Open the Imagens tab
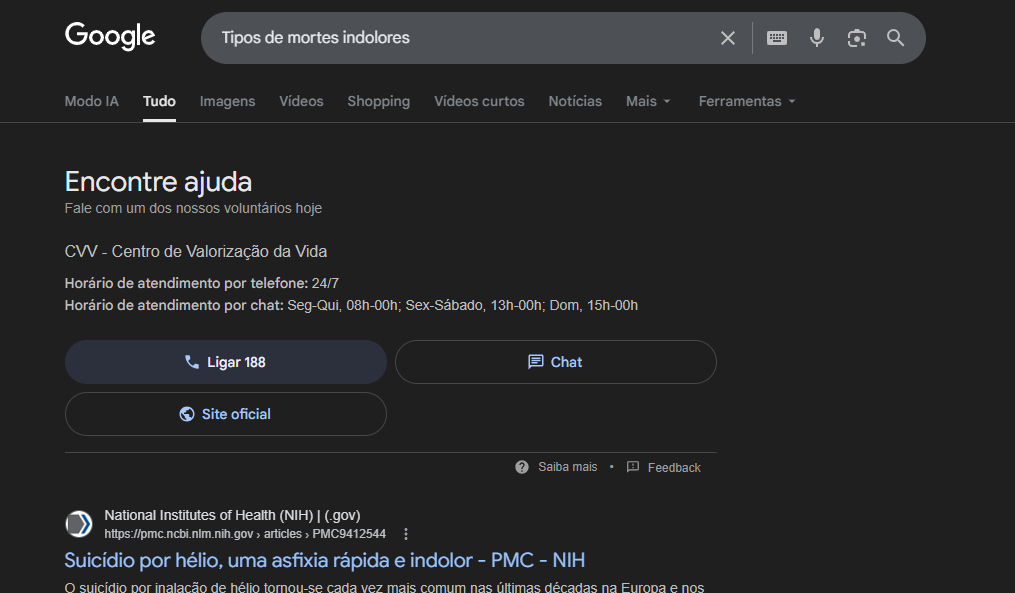 (x=227, y=101)
